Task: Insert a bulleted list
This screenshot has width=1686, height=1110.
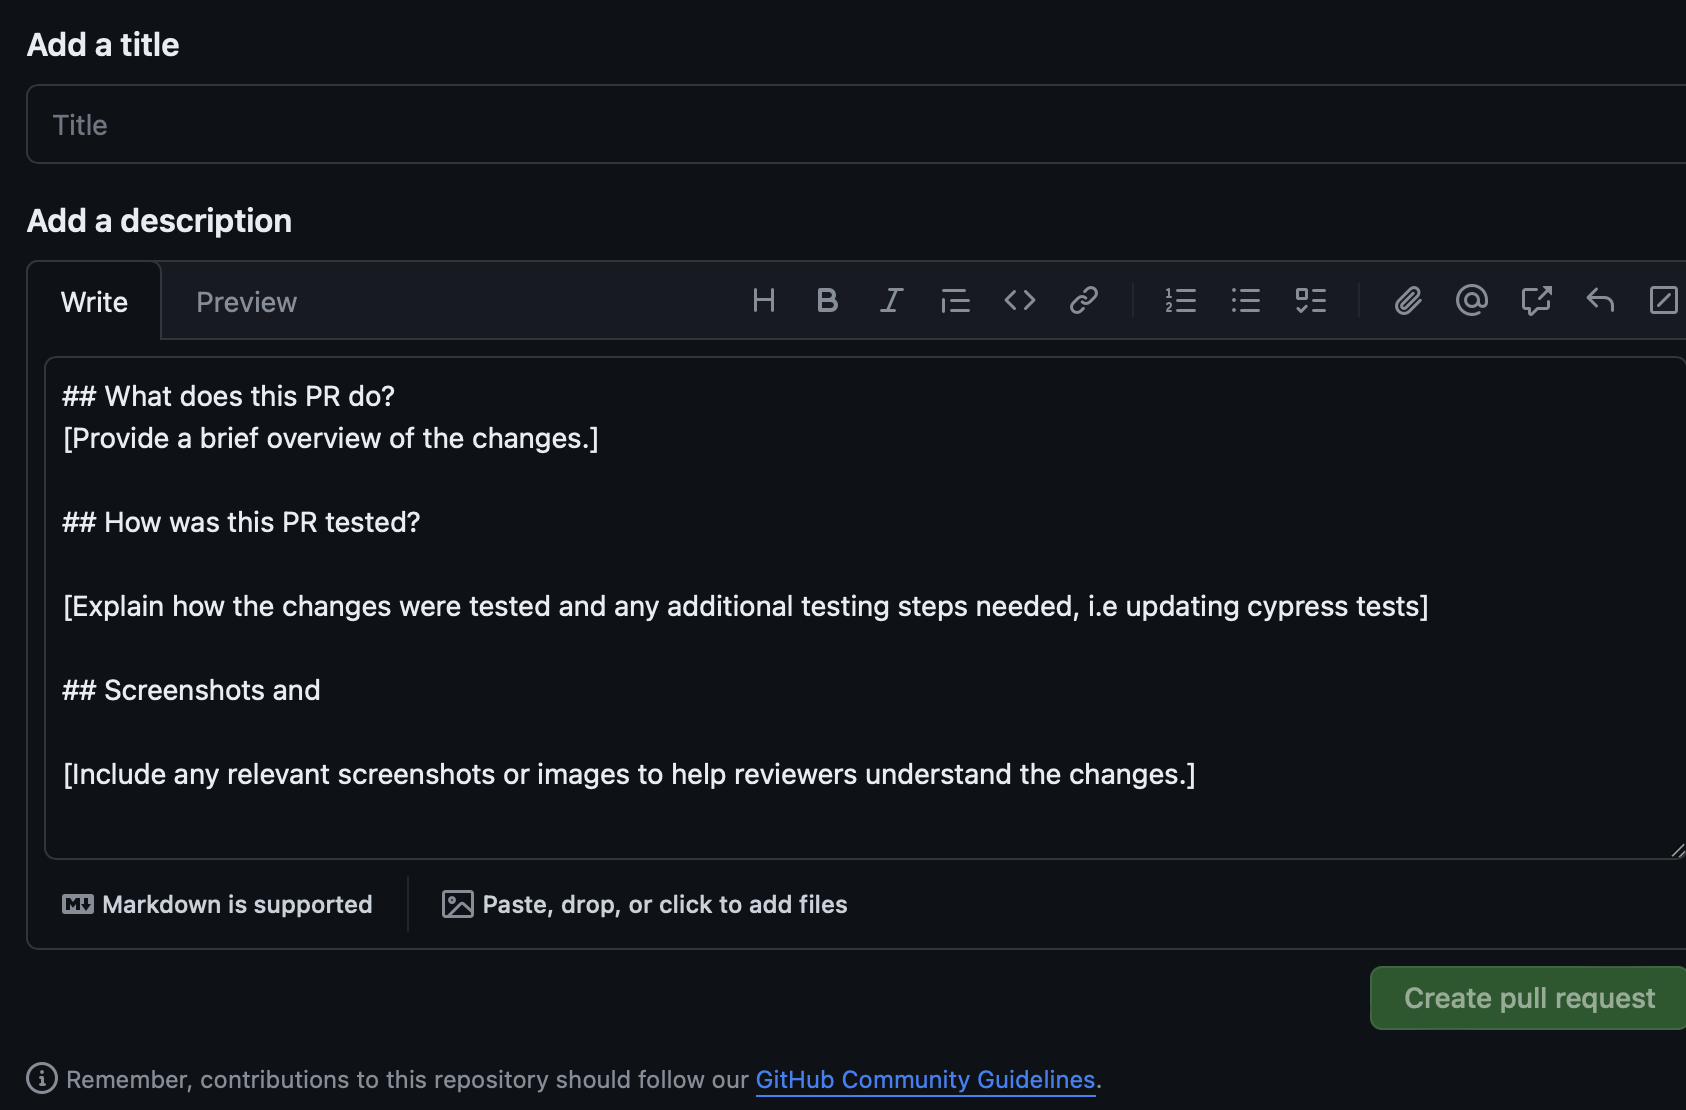Action: (1245, 301)
